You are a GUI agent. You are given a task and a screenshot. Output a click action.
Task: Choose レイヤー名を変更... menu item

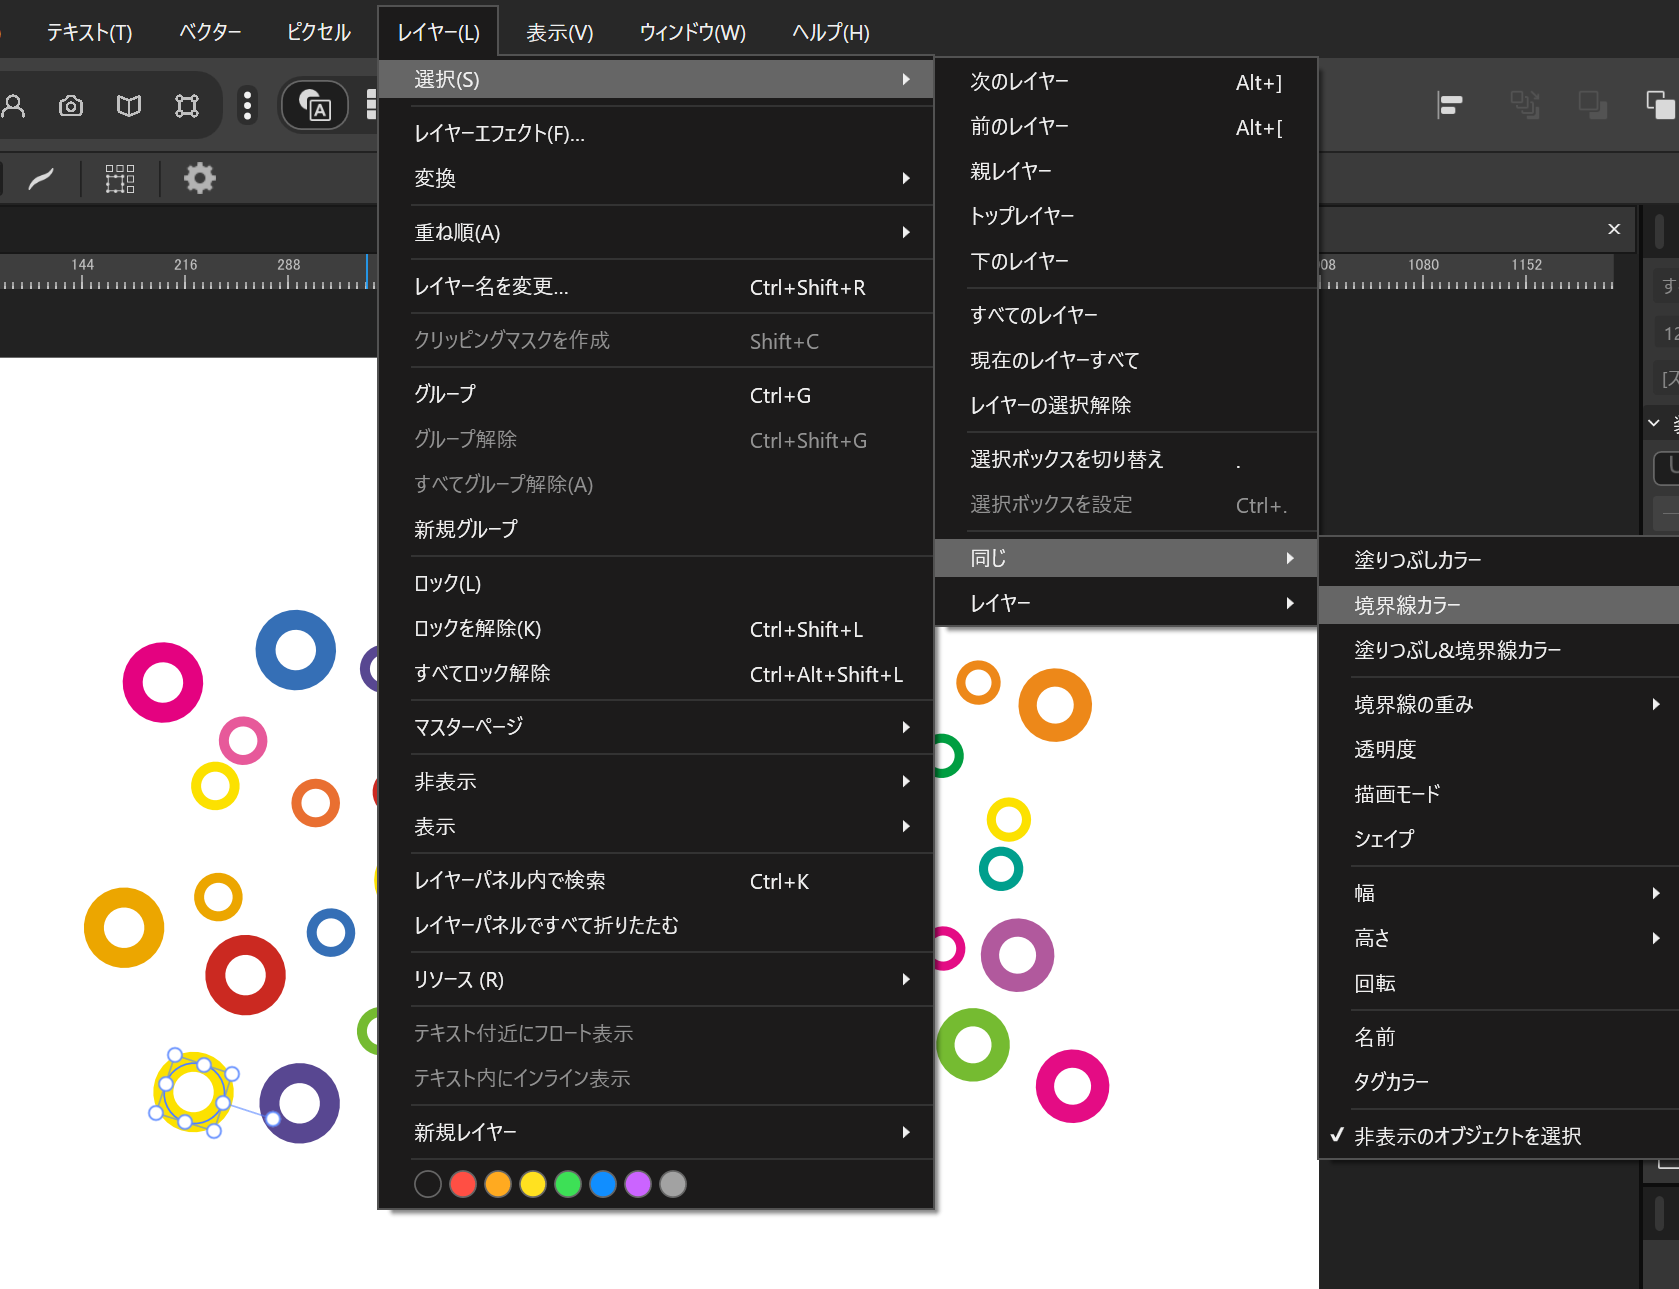coord(656,287)
